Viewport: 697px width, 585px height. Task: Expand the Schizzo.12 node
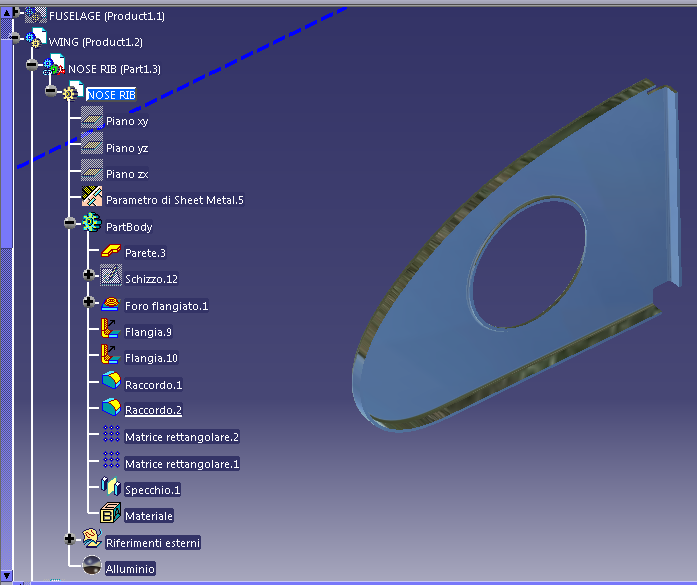(89, 275)
